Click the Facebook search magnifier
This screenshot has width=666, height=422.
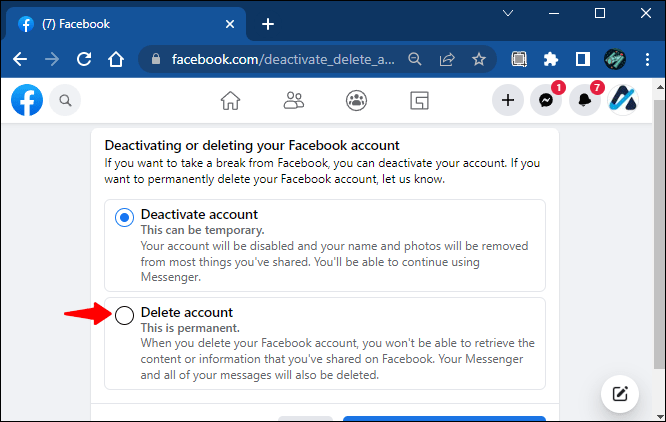click(65, 100)
